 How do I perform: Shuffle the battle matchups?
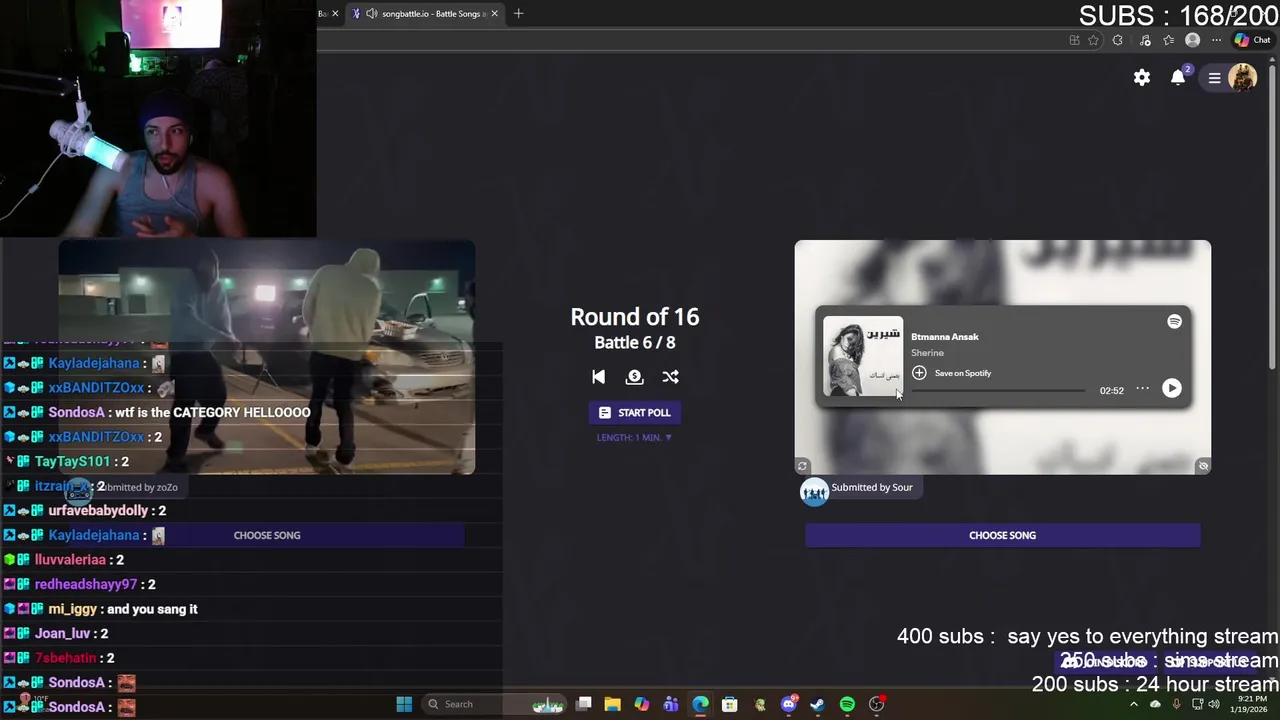670,377
